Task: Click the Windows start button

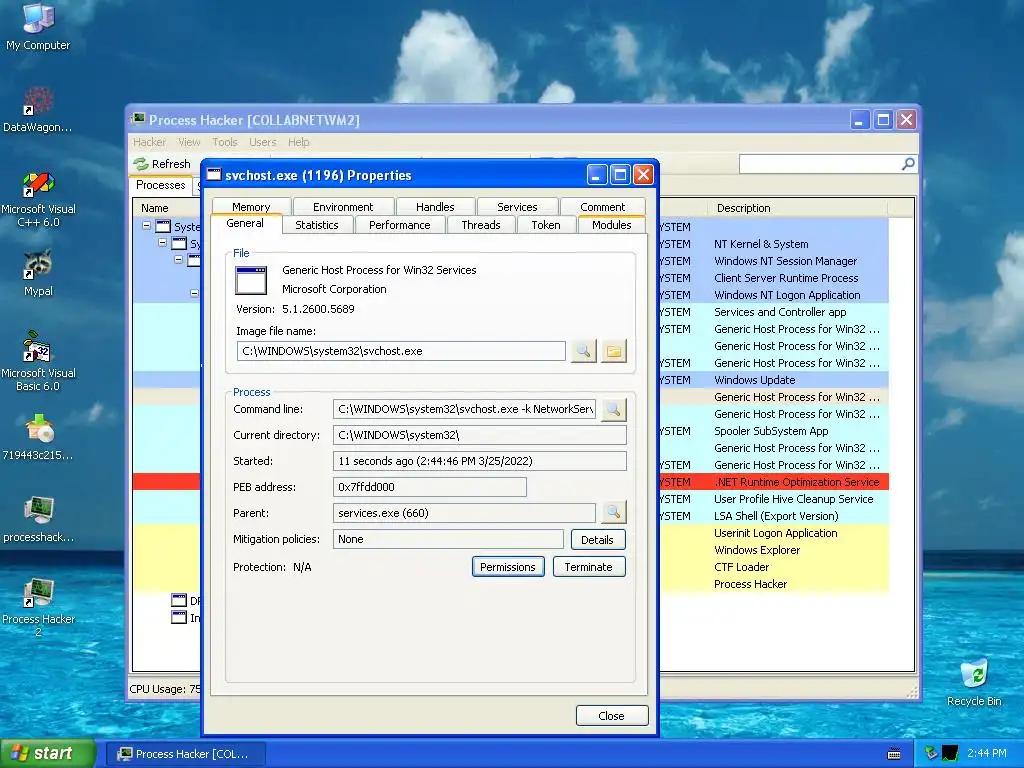Action: (48, 754)
